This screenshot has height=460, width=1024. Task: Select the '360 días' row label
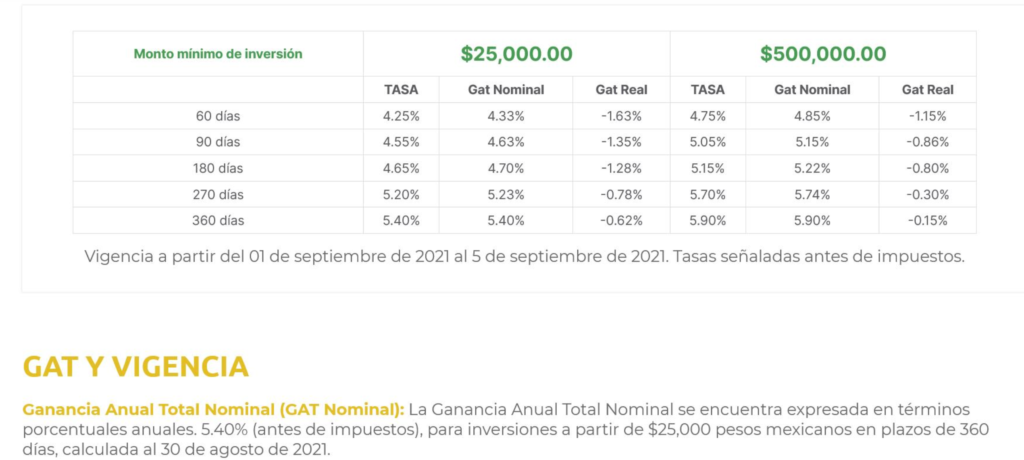click(218, 221)
